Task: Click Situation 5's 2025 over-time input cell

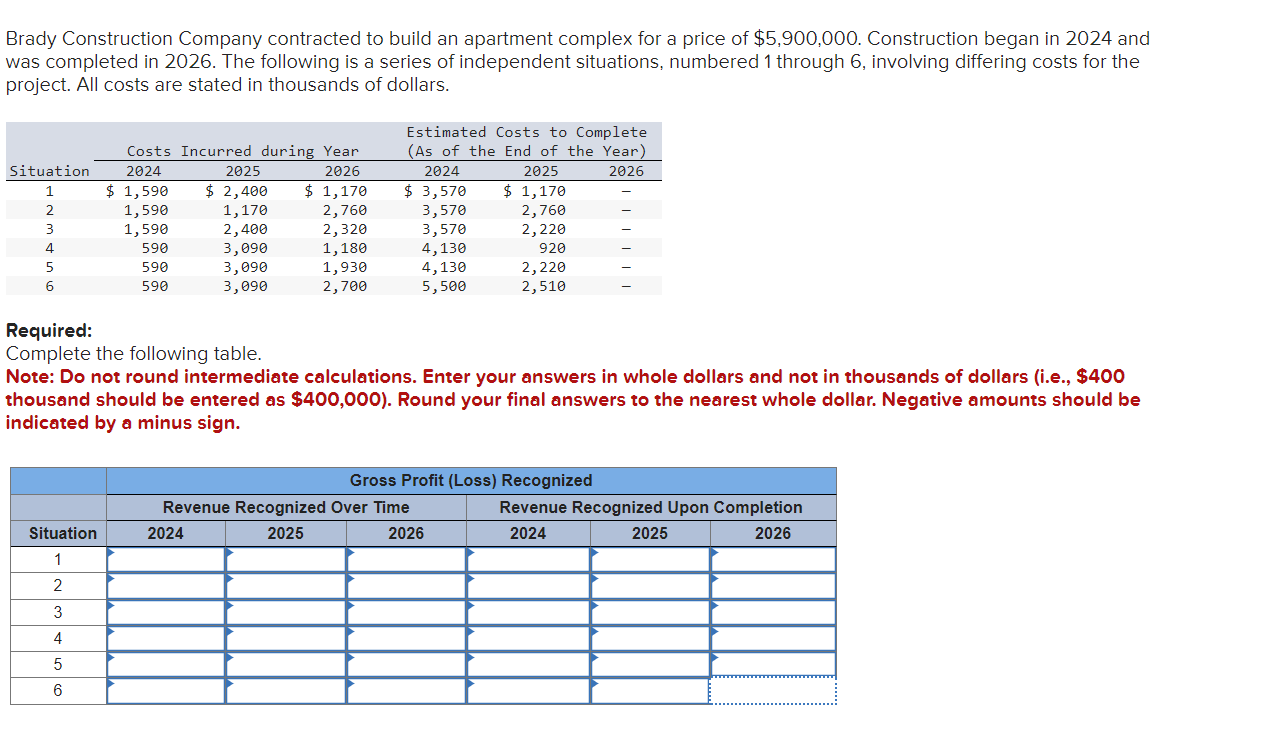Action: tap(285, 663)
